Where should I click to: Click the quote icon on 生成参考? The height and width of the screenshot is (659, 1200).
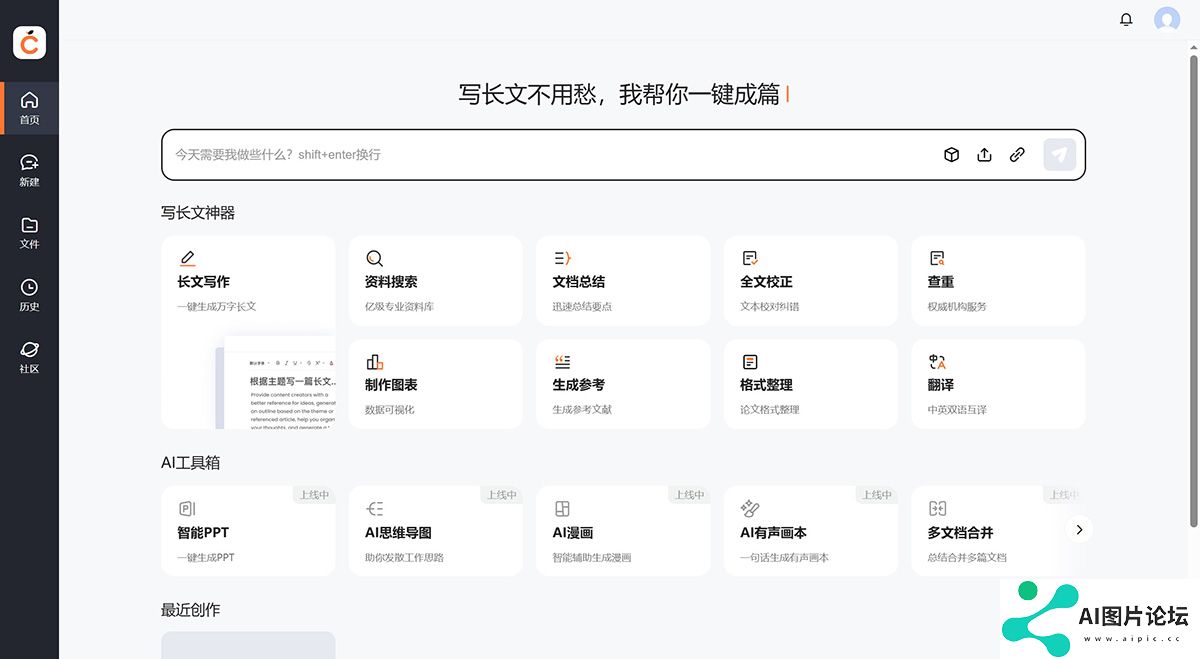(x=562, y=361)
